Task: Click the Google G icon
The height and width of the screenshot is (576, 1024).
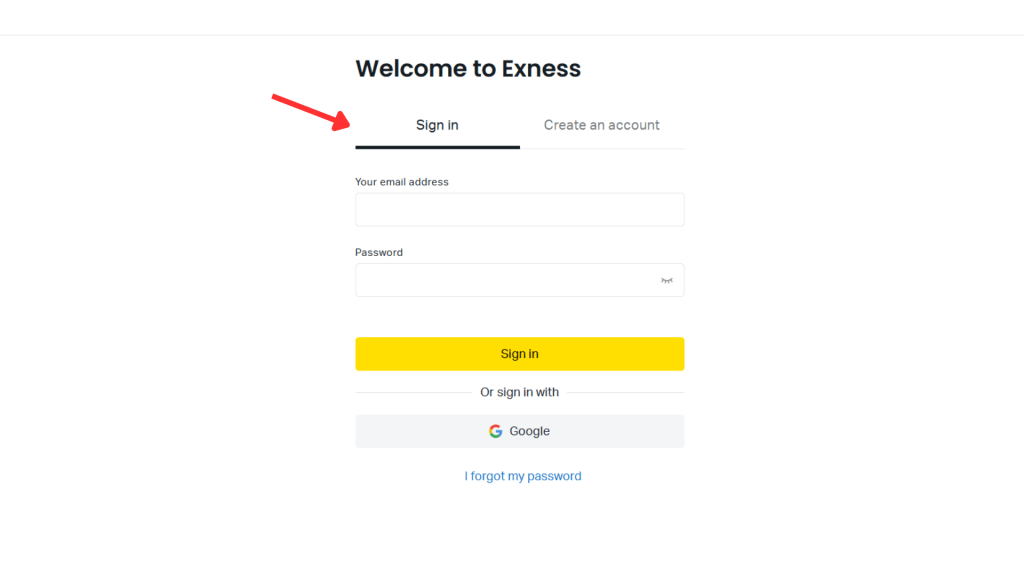Action: (x=496, y=431)
